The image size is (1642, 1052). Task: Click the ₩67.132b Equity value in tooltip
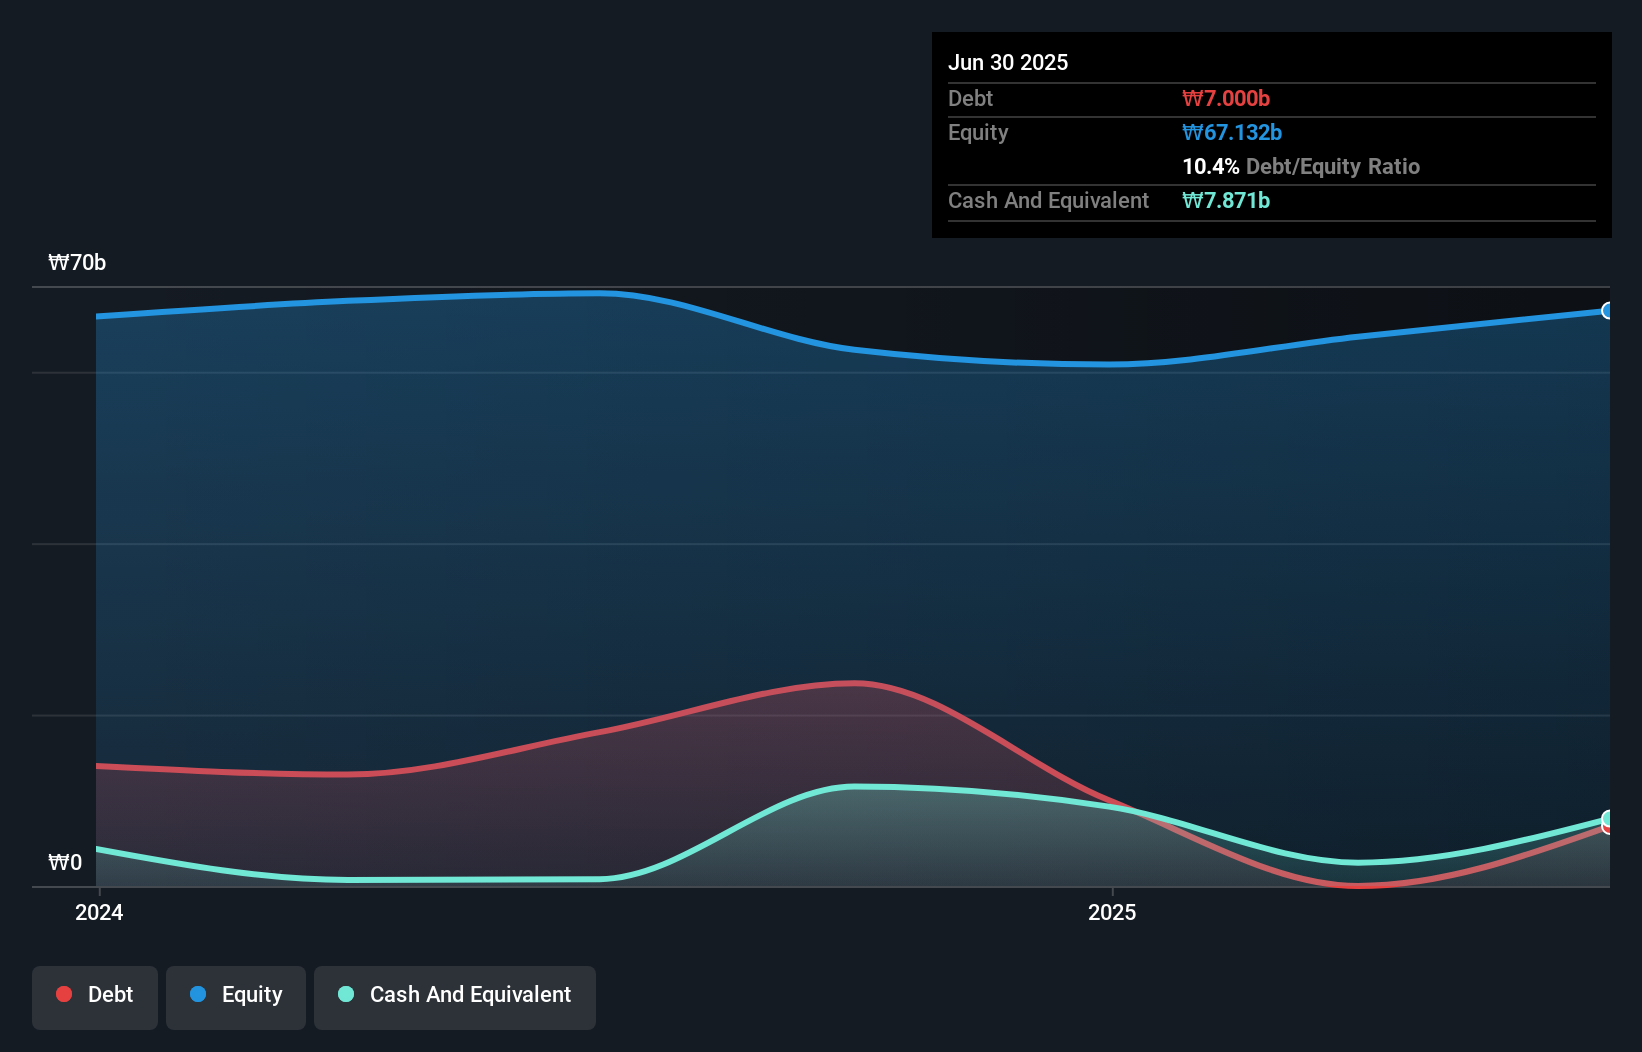click(x=1231, y=132)
